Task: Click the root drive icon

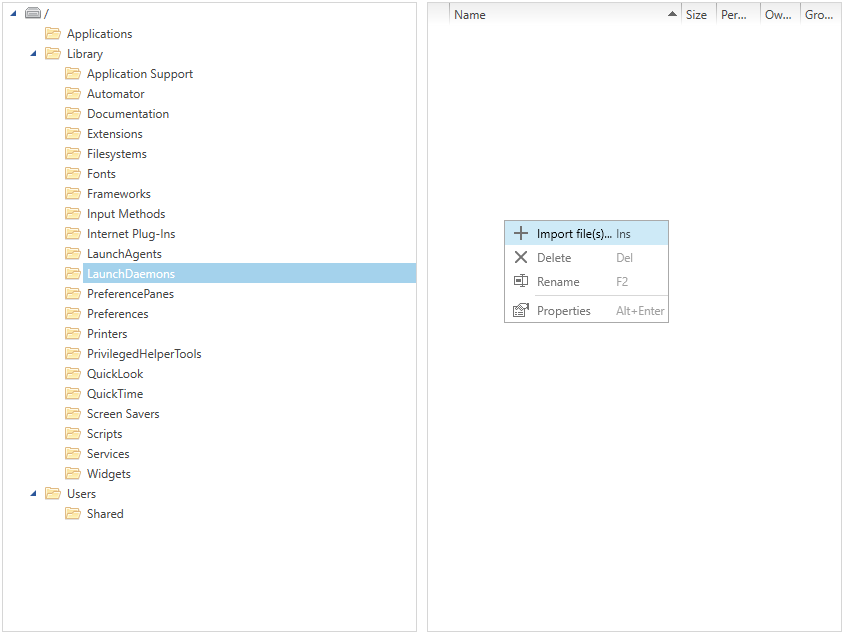Action: [33, 13]
